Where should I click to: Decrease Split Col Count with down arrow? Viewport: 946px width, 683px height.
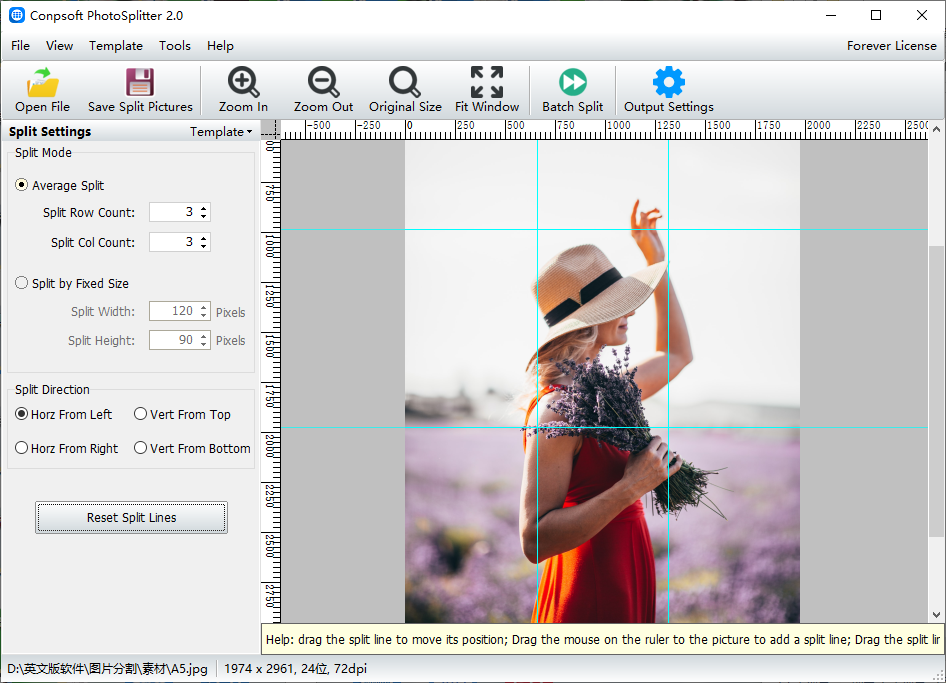point(204,246)
